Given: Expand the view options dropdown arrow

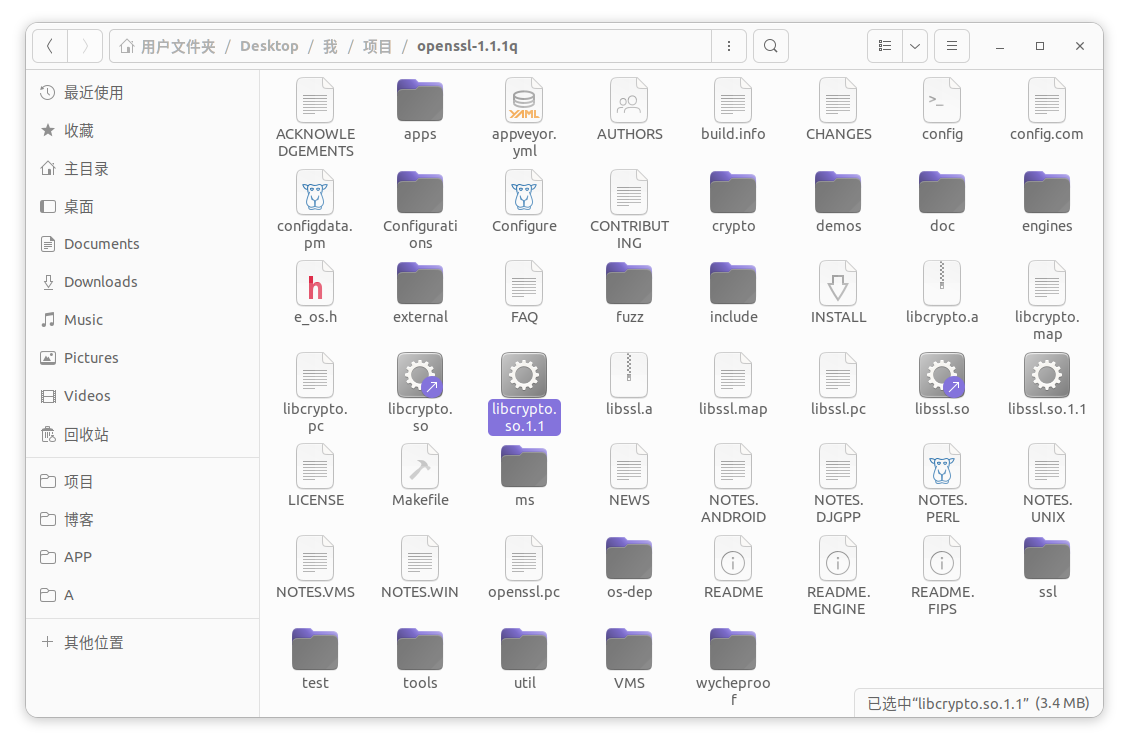Looking at the screenshot, I should [x=914, y=46].
